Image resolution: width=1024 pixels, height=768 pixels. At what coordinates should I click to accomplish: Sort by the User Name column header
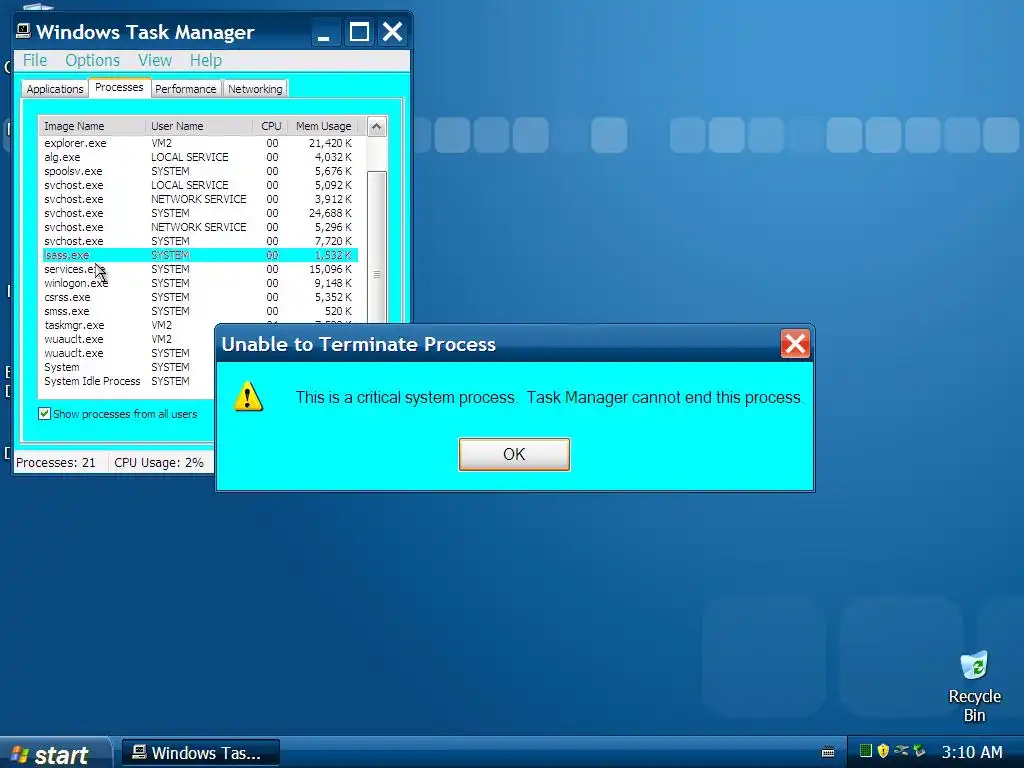[199, 126]
